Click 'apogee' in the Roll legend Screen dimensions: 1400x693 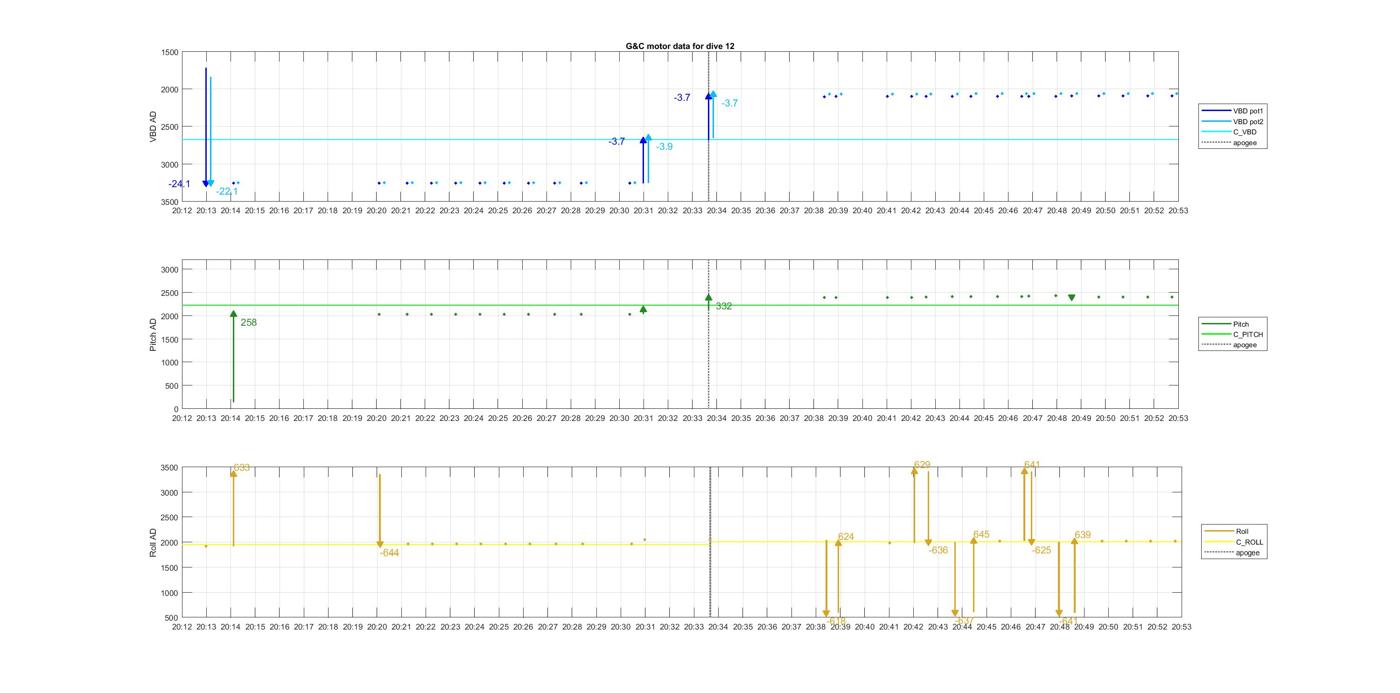(x=1248, y=553)
